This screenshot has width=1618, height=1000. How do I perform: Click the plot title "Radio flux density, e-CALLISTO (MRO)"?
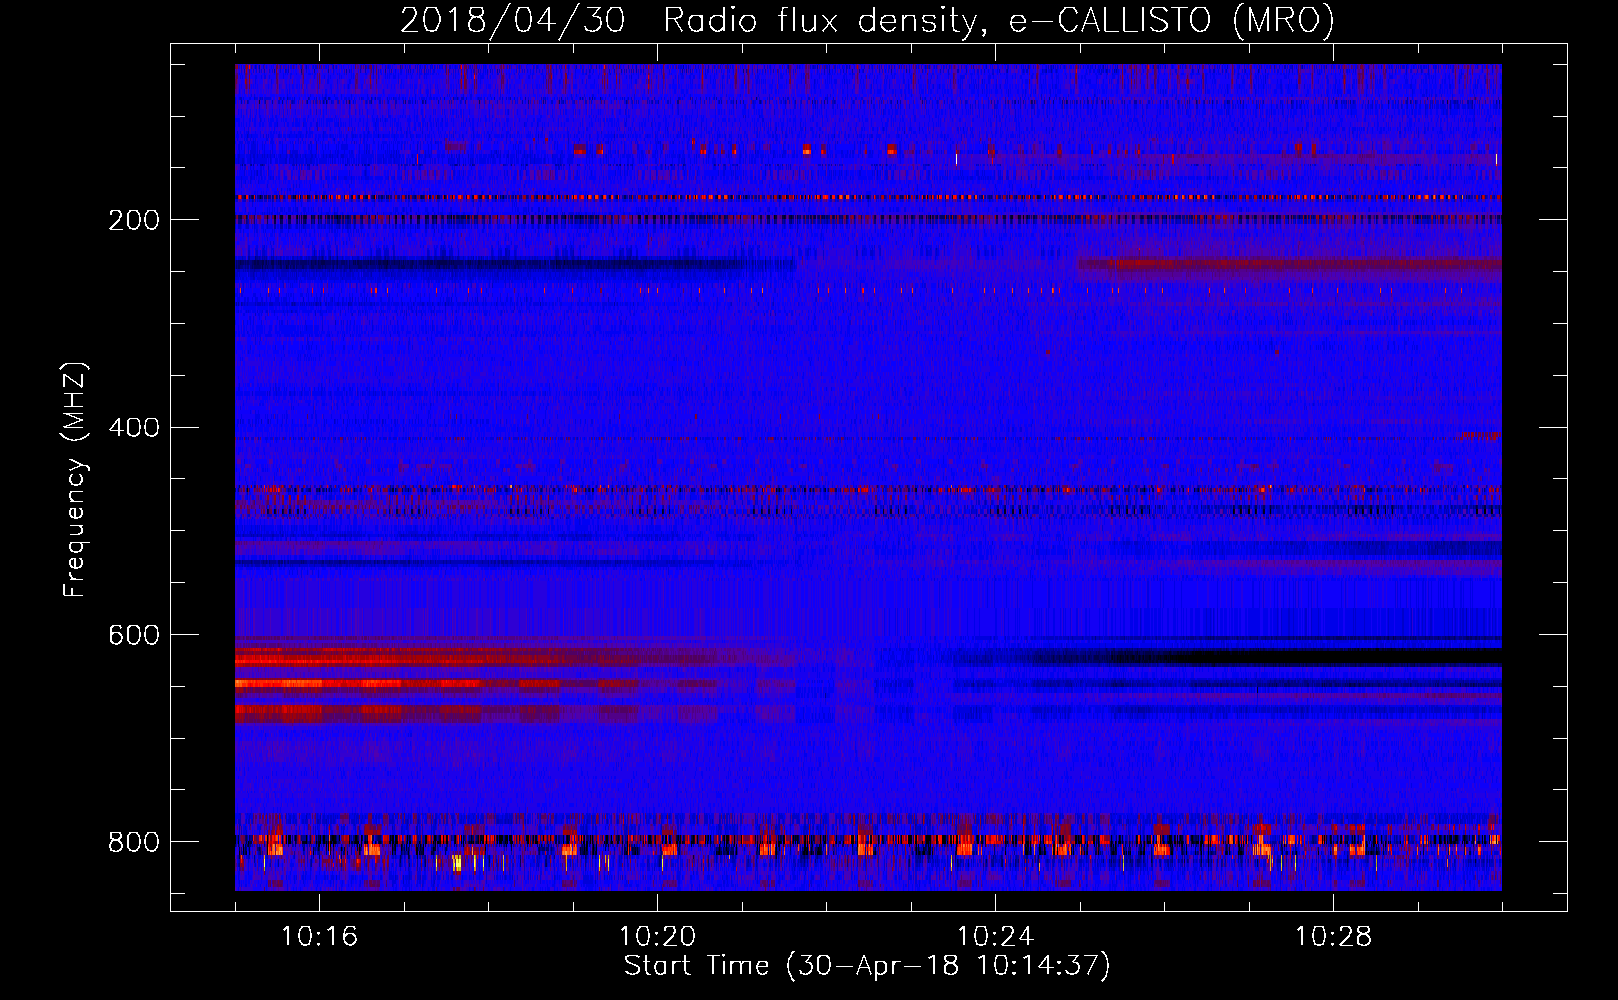click(x=999, y=21)
